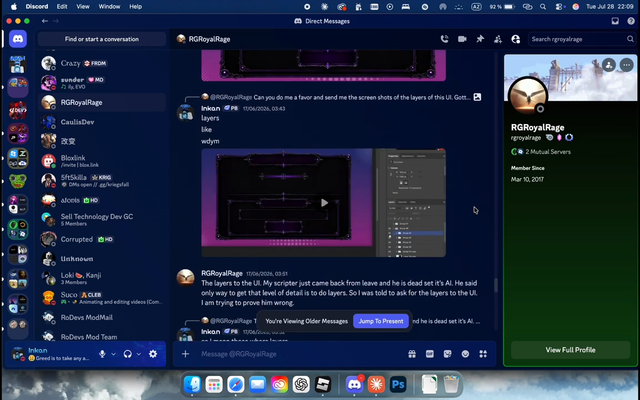
Task: Open the View menu
Action: pyautogui.click(x=83, y=7)
